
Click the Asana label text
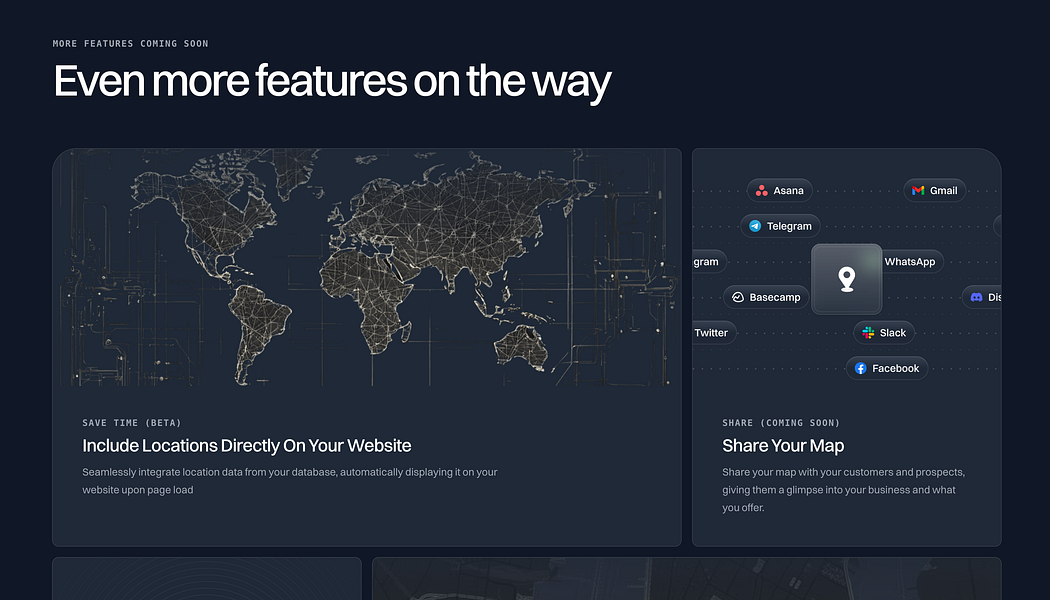pyautogui.click(x=788, y=191)
